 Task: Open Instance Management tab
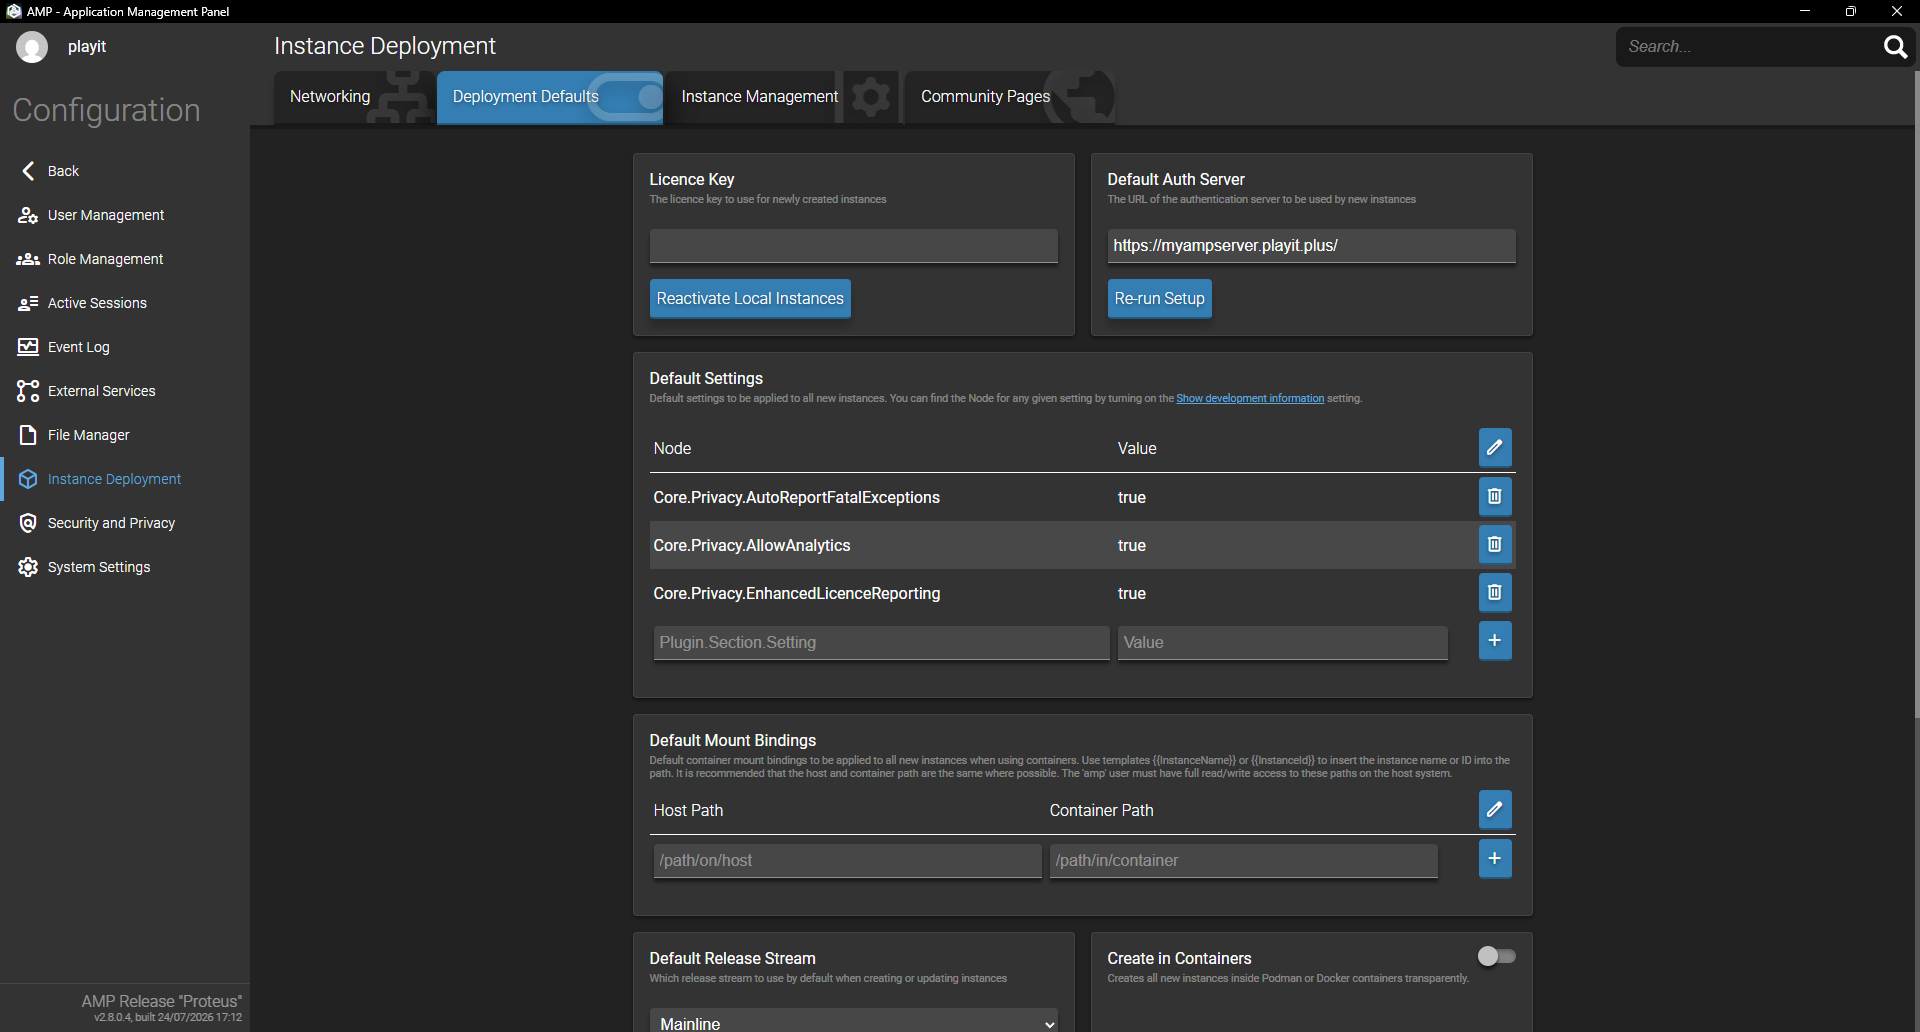point(783,97)
